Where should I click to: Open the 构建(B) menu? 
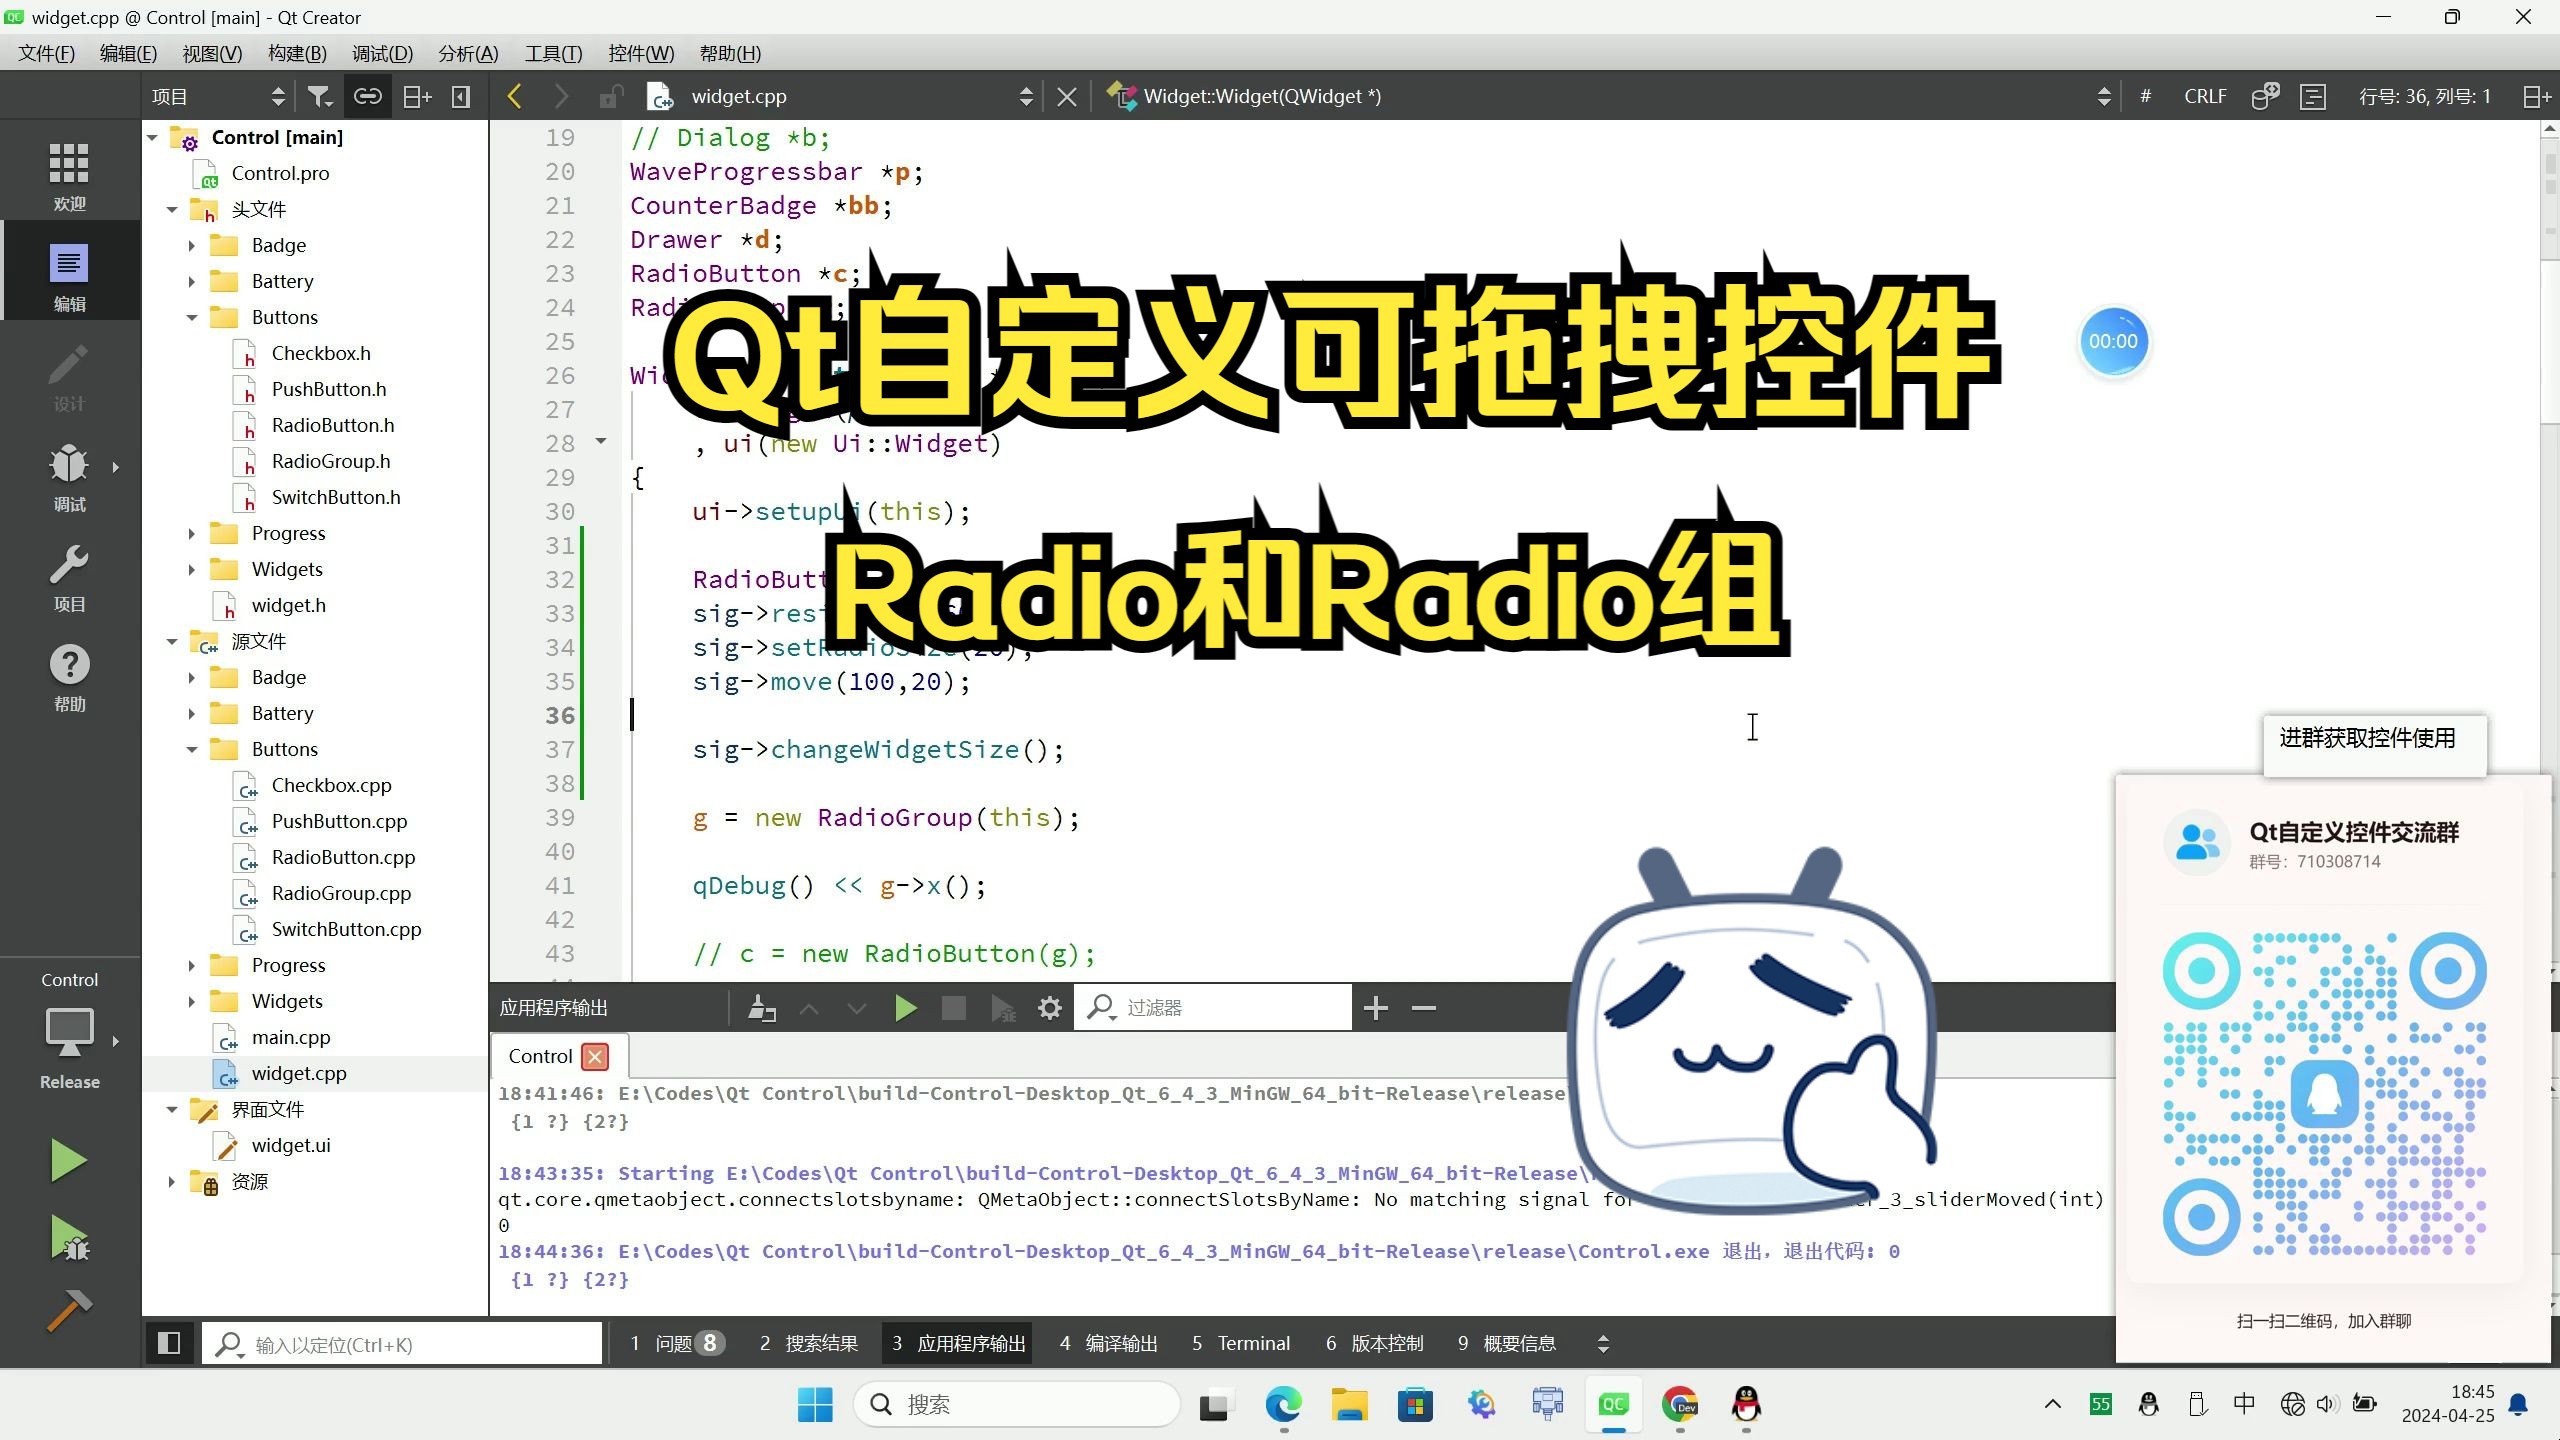[x=297, y=53]
